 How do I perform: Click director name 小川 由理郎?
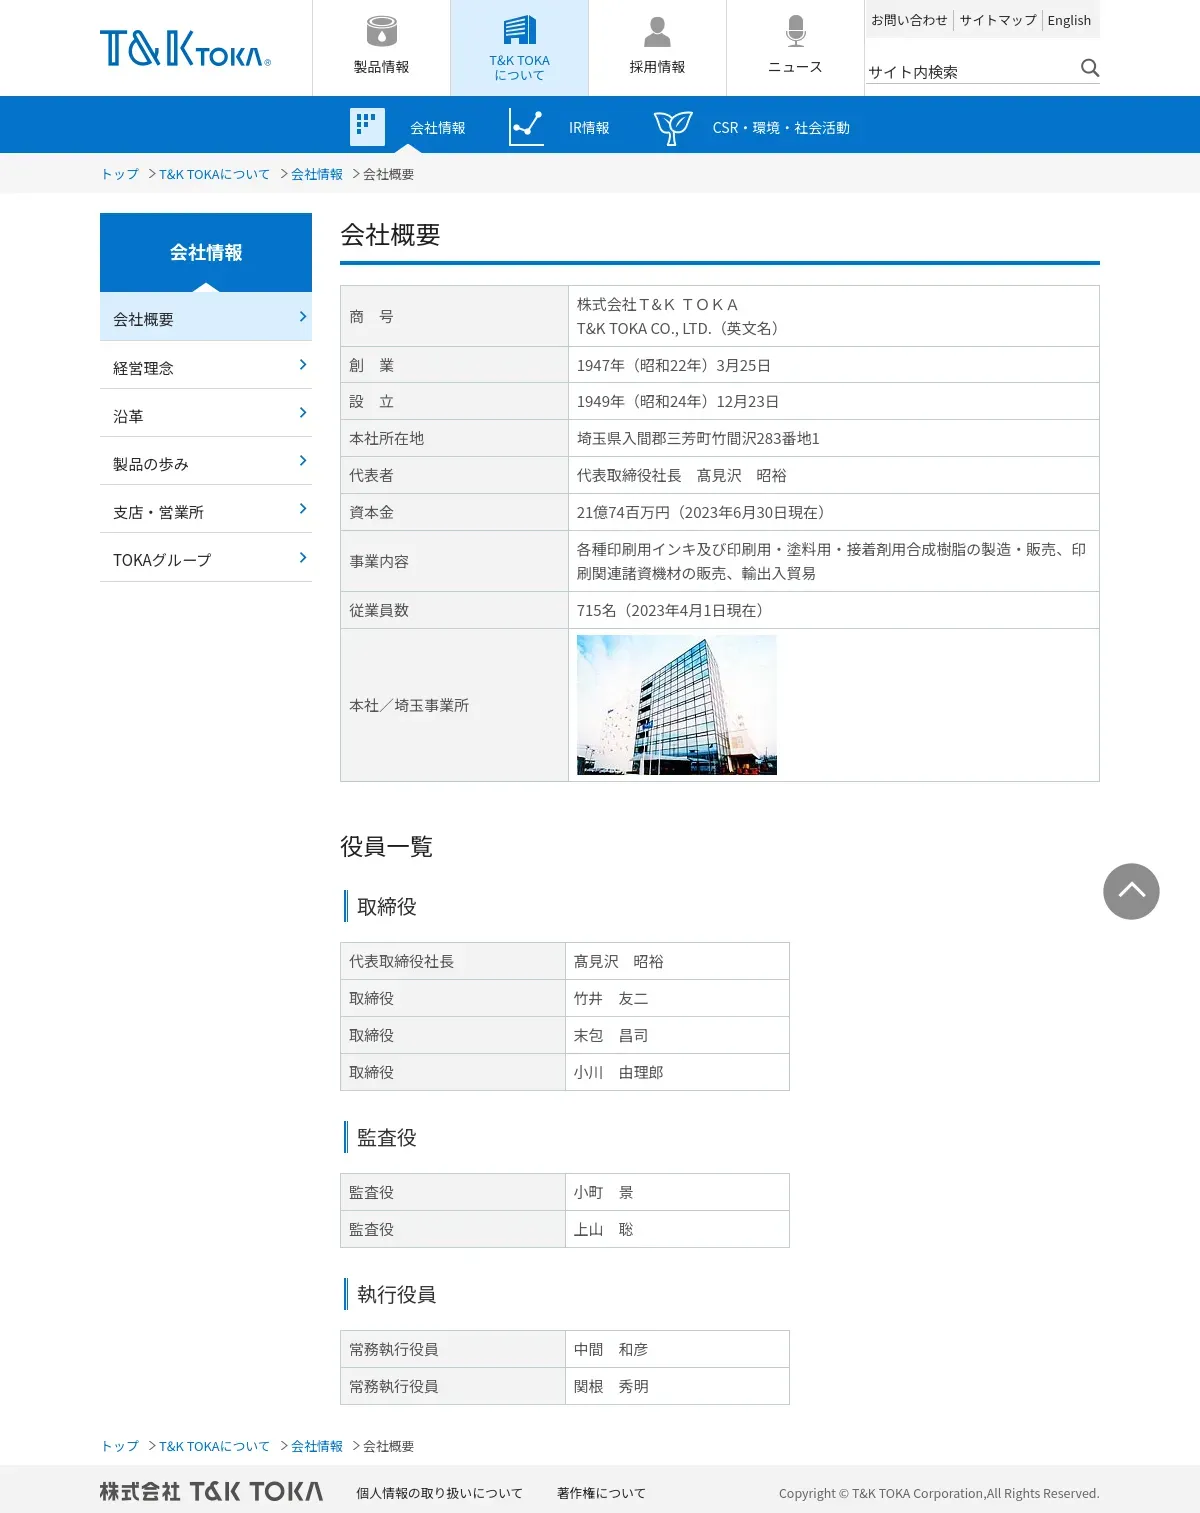[618, 1072]
